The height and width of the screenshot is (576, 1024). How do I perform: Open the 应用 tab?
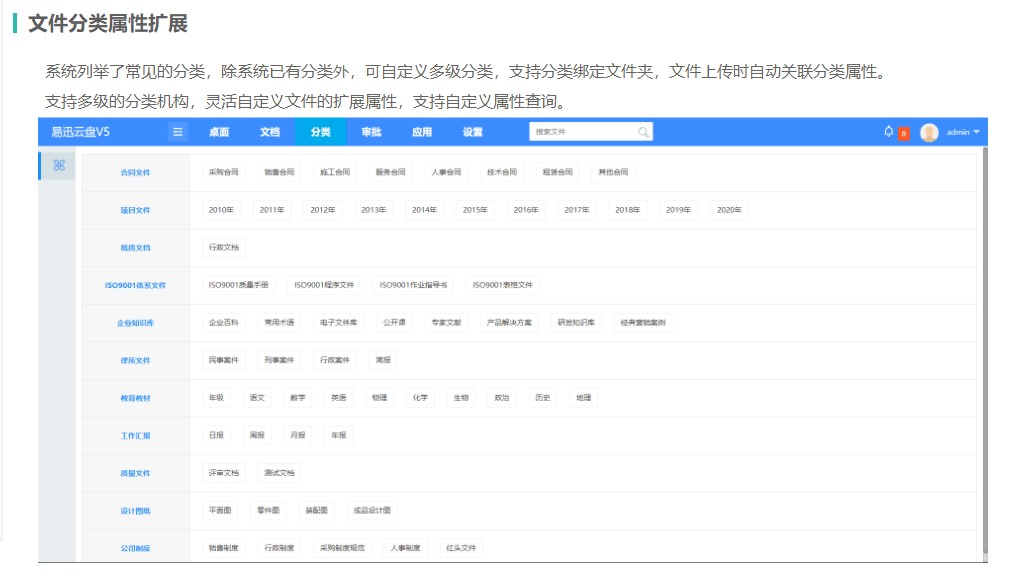(x=422, y=132)
